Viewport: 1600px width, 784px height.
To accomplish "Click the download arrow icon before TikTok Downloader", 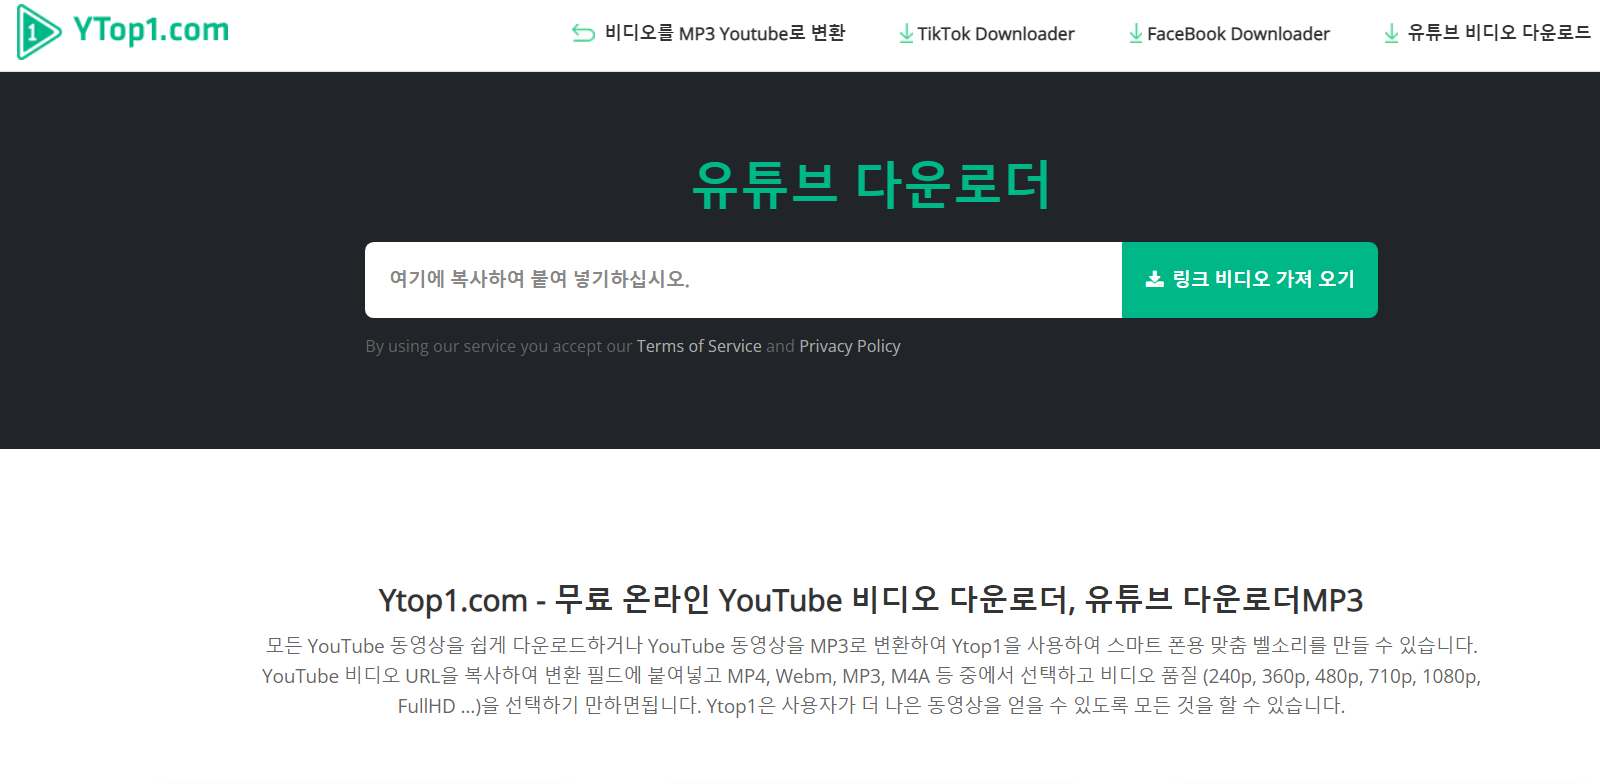I will [906, 34].
